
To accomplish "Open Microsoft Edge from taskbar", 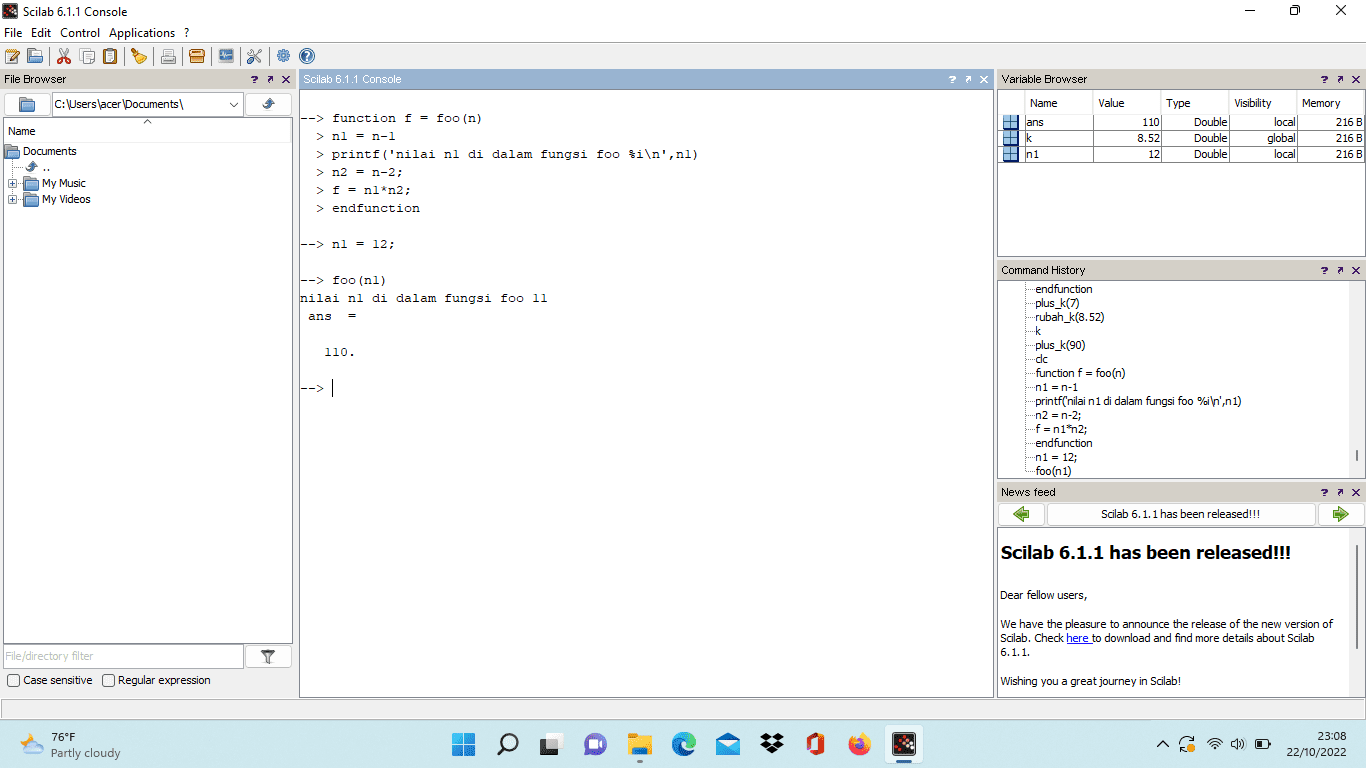I will pyautogui.click(x=683, y=744).
